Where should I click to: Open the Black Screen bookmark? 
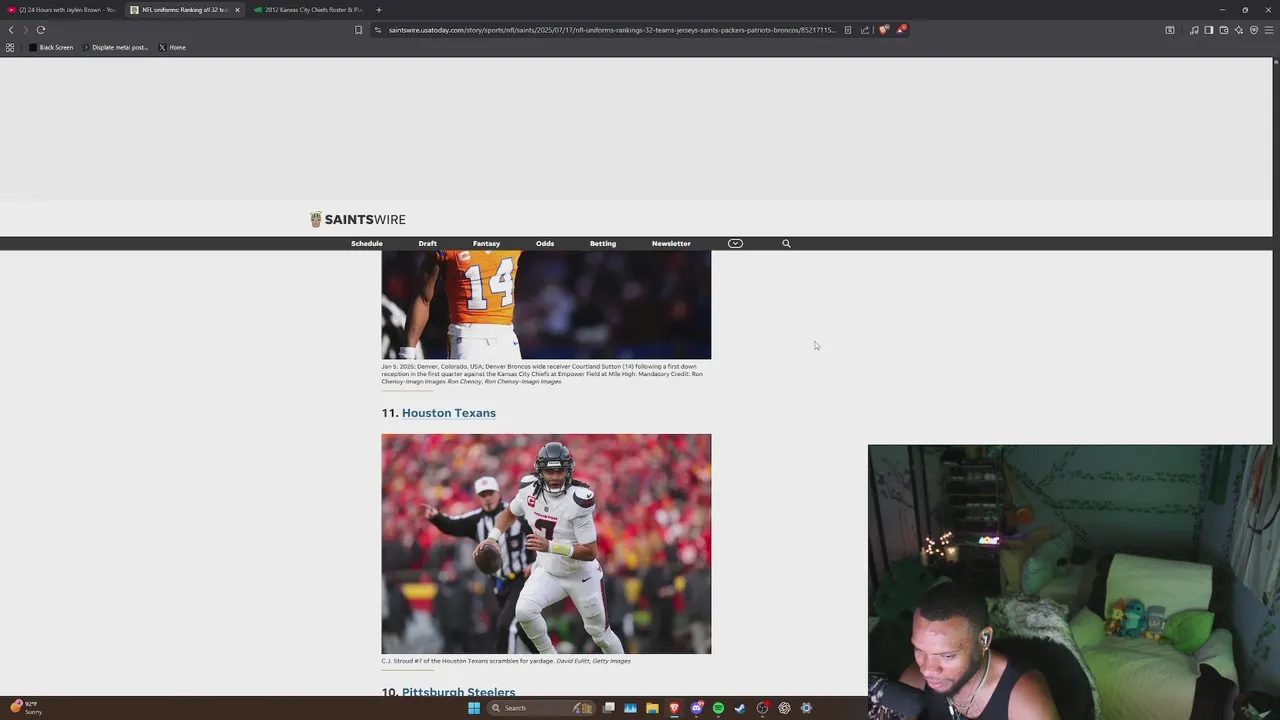51,47
